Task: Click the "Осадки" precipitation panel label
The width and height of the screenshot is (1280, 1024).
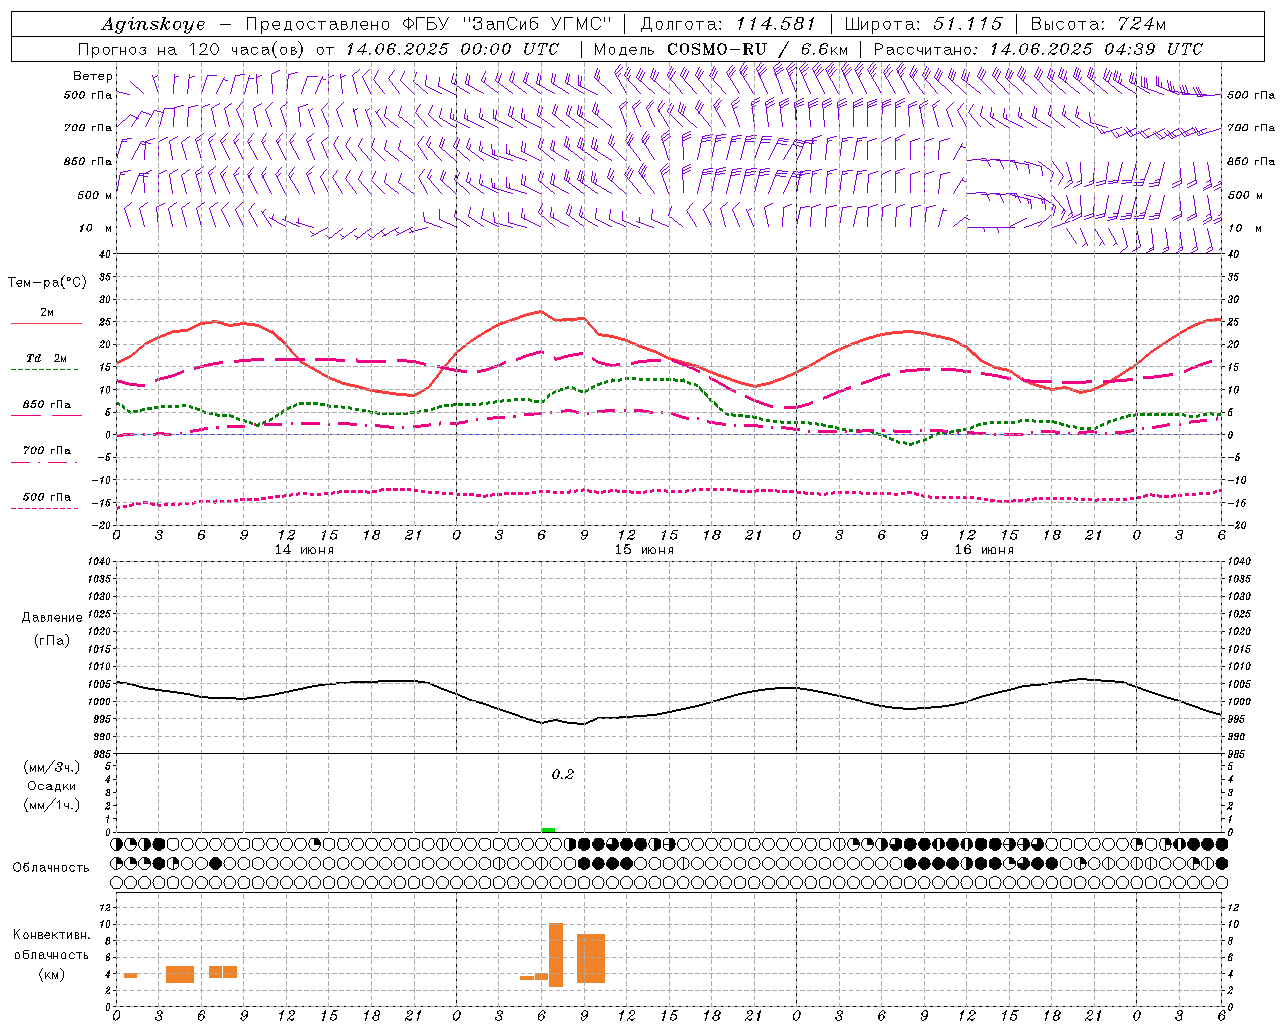Action: [x=52, y=786]
